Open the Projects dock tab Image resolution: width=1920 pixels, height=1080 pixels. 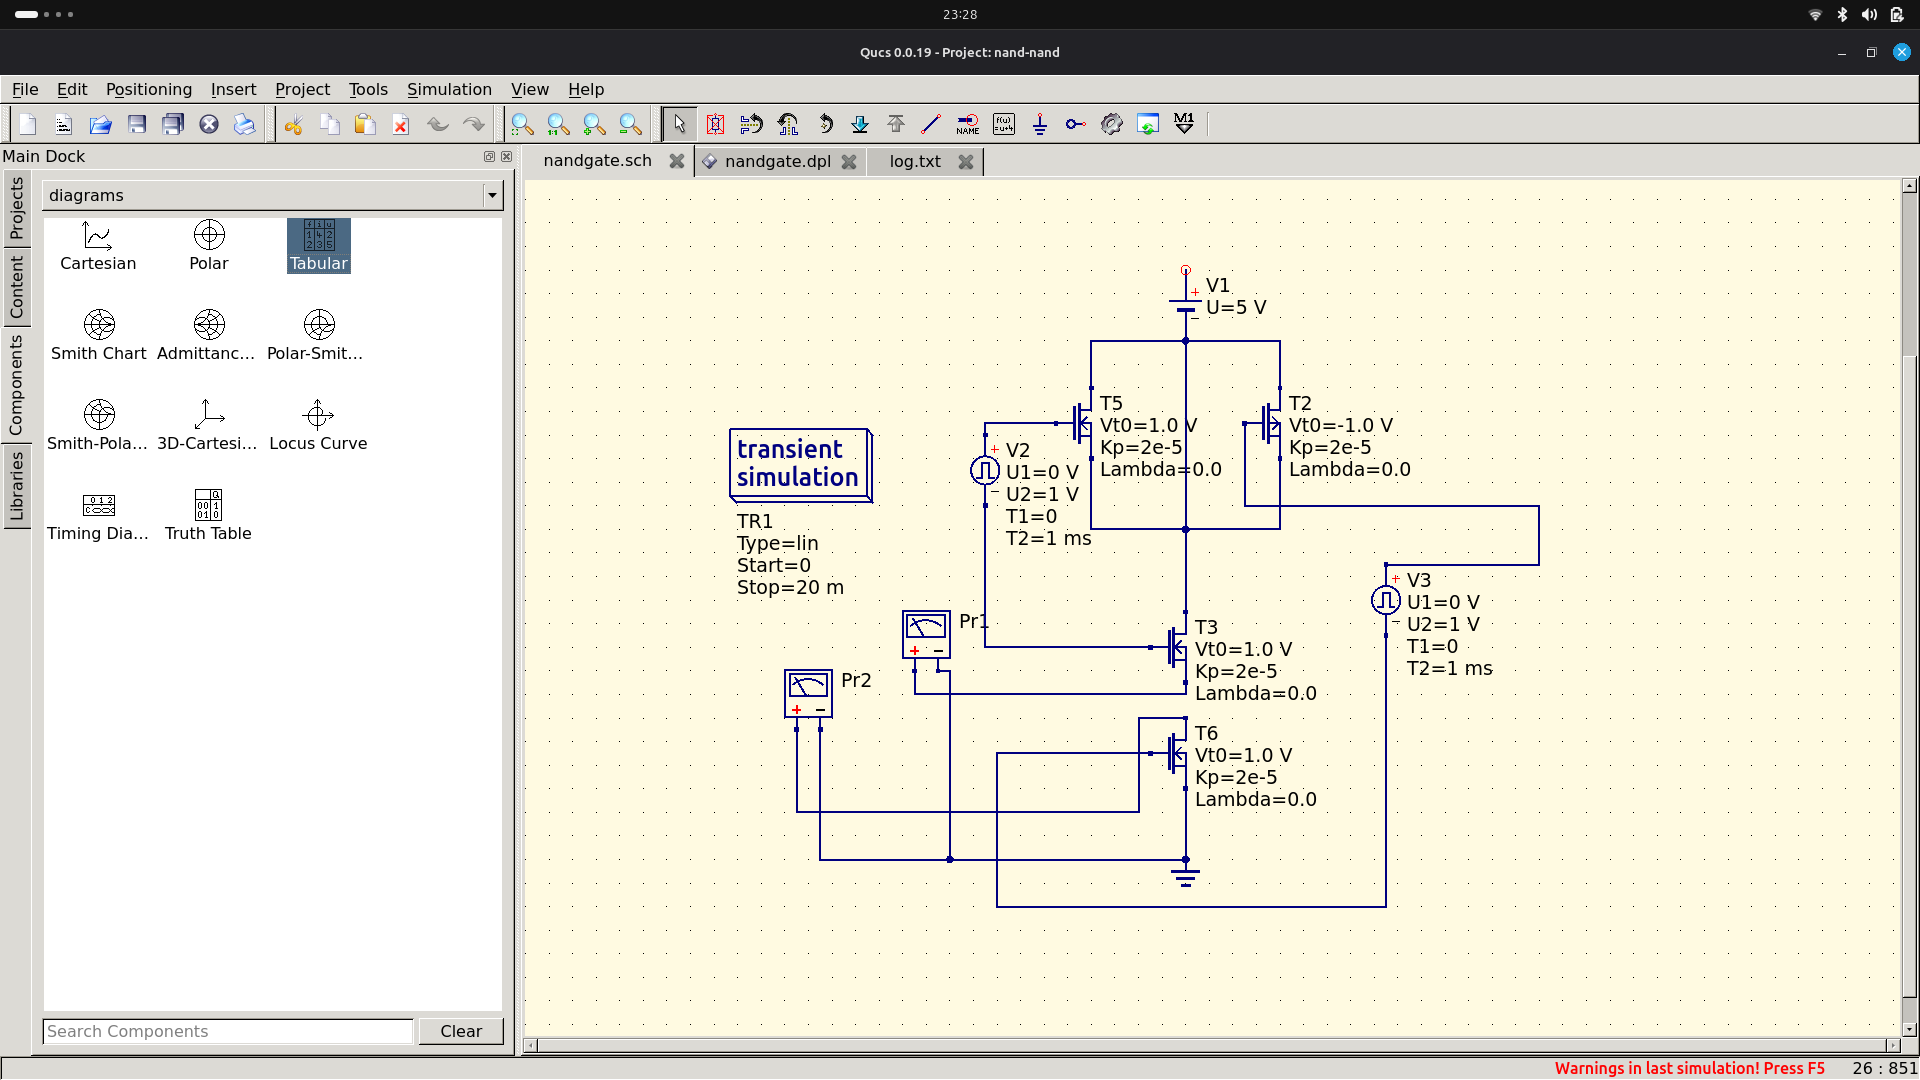(x=16, y=208)
